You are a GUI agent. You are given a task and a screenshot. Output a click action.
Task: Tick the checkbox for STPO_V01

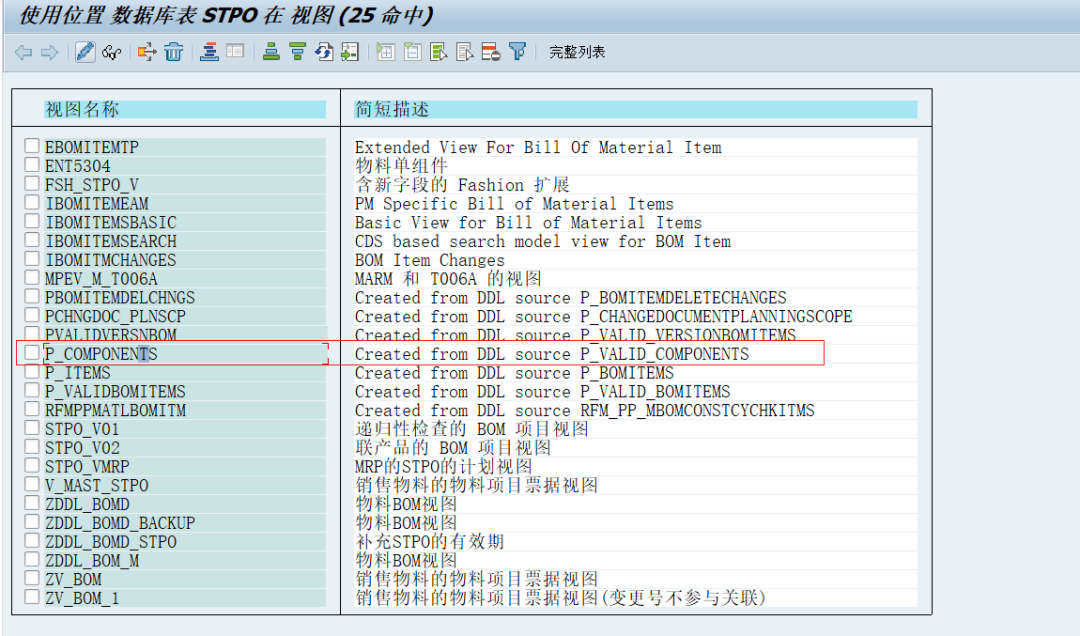click(x=32, y=427)
